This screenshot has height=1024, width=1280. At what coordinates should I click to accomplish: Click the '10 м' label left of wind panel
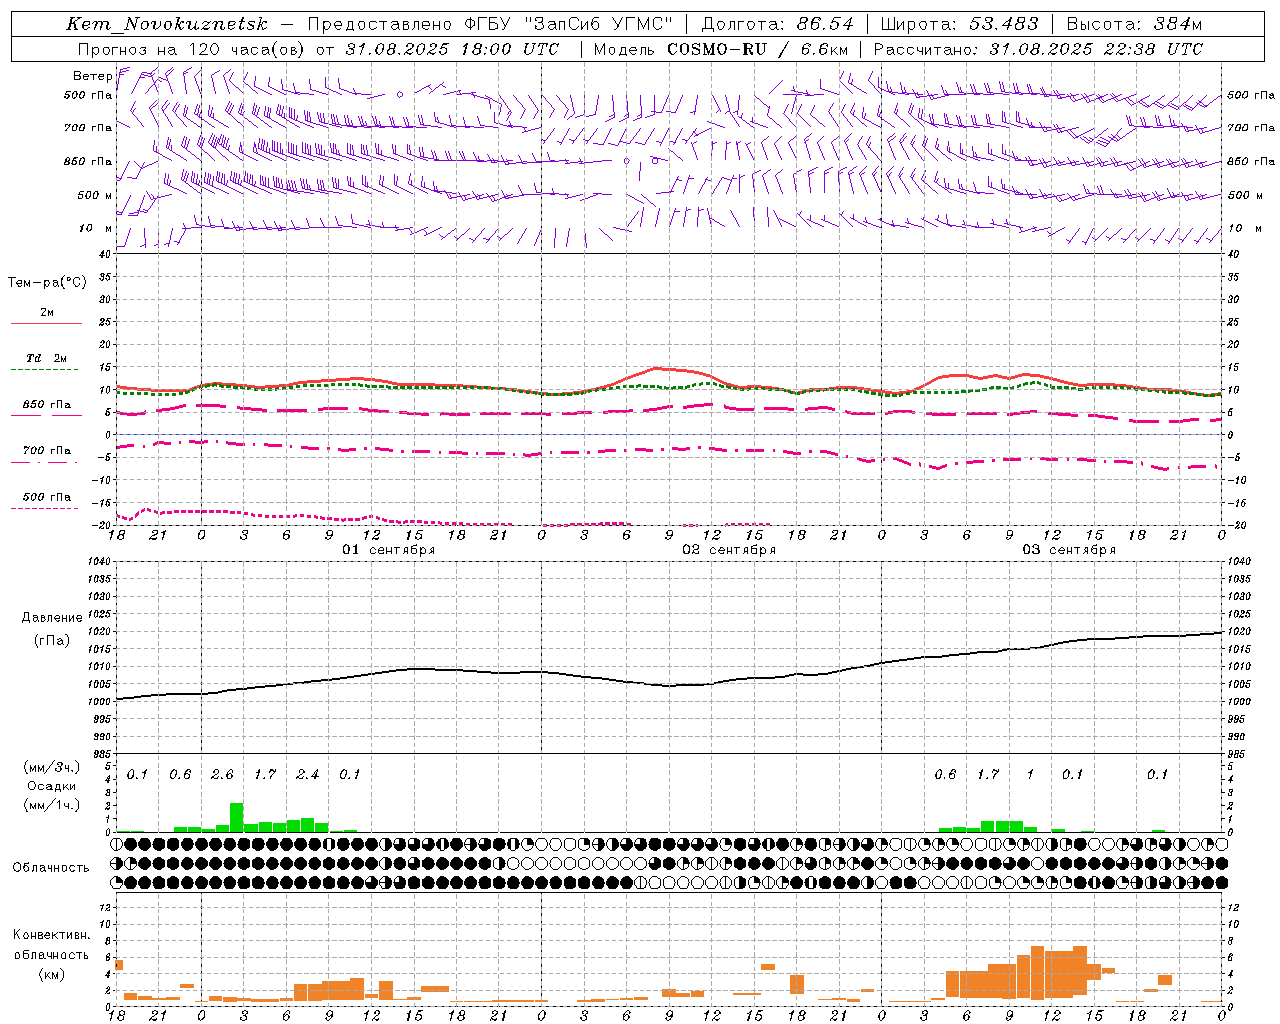click(95, 228)
